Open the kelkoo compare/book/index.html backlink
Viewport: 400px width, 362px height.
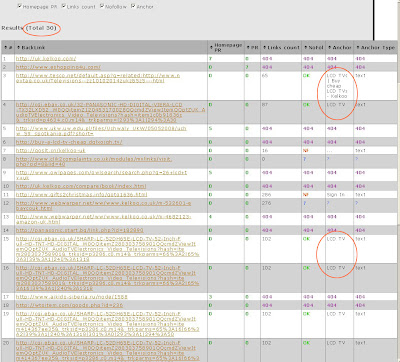pos(81,186)
